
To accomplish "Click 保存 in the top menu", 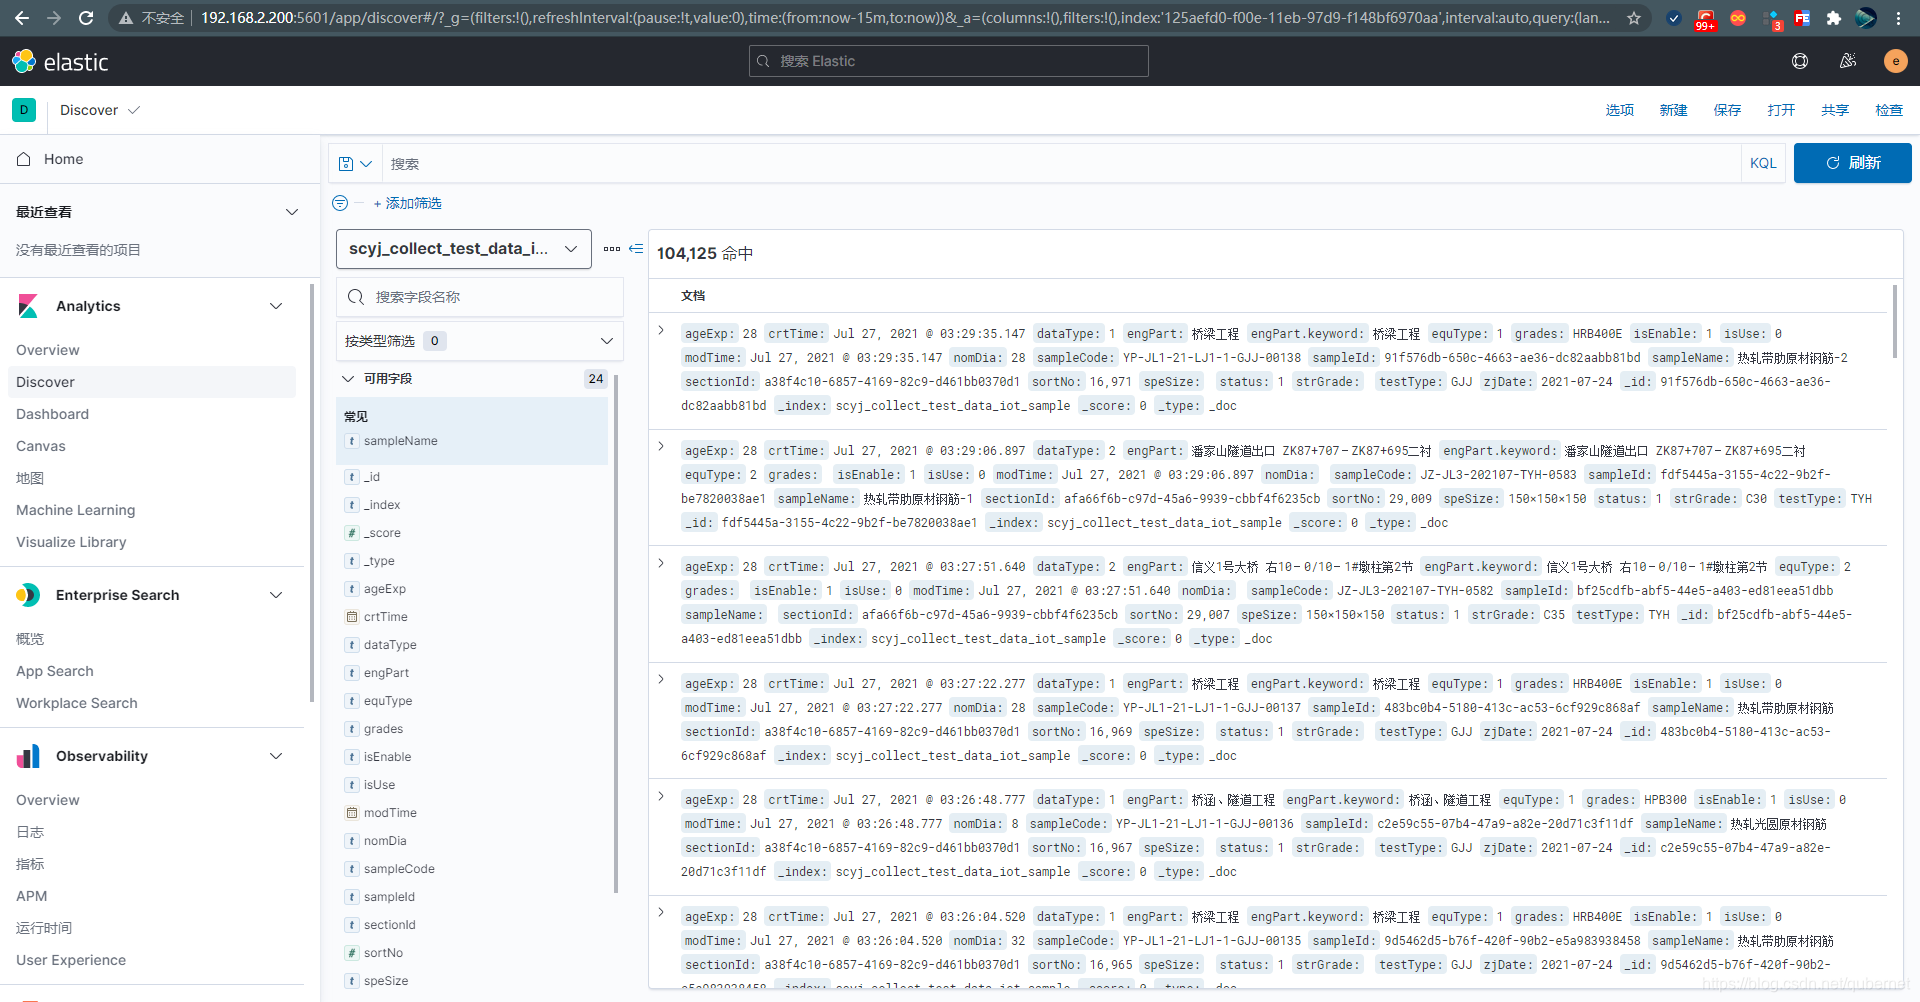I will point(1728,110).
